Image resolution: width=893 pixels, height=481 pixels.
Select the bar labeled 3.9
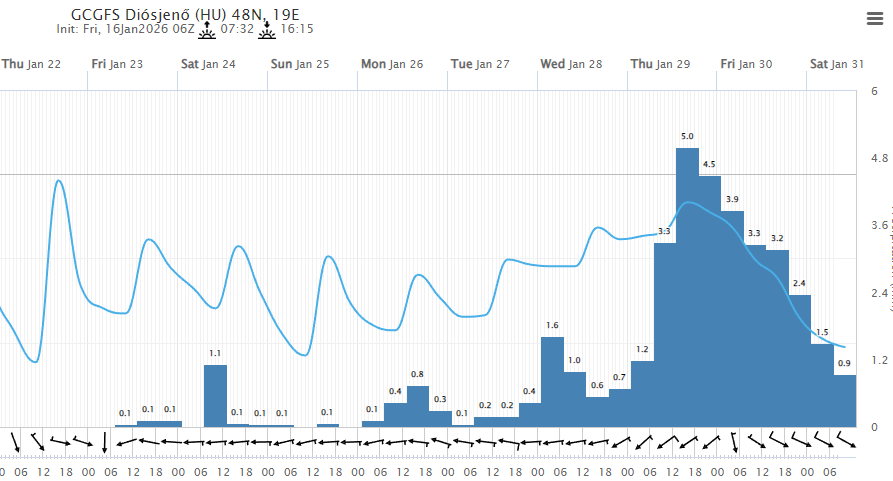(732, 318)
